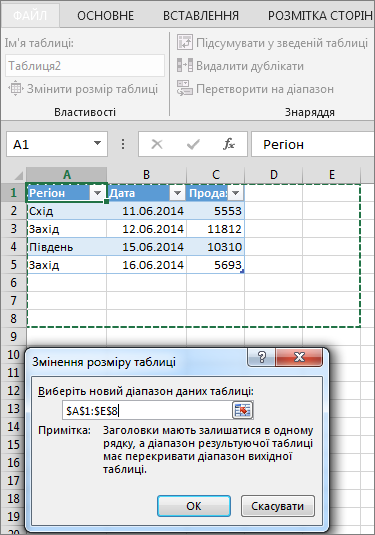Click cell with date 15.06.2014
The width and height of the screenshot is (375, 535).
146,247
